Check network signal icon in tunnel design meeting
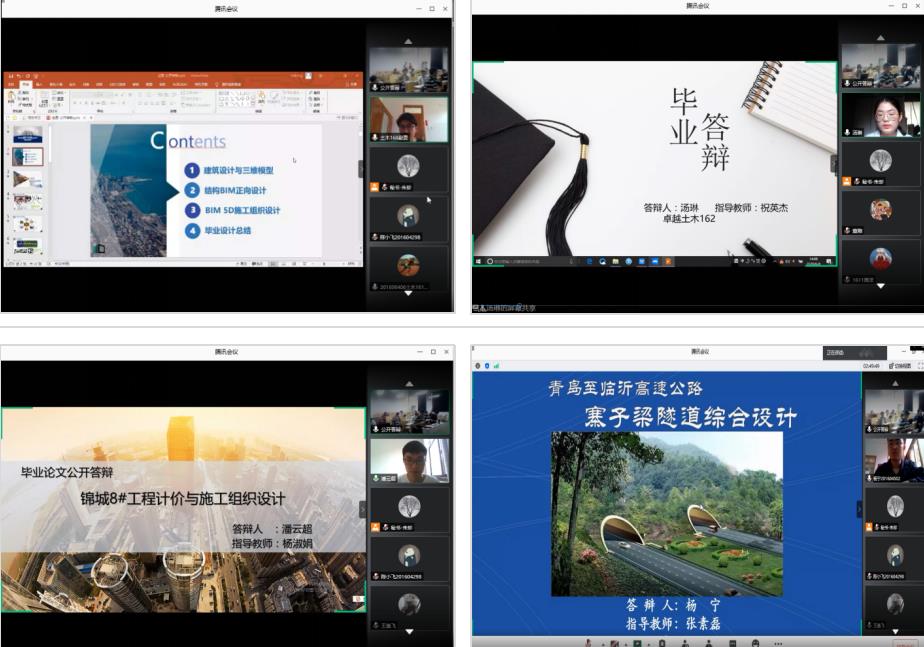Image resolution: width=924 pixels, height=647 pixels. [494, 366]
